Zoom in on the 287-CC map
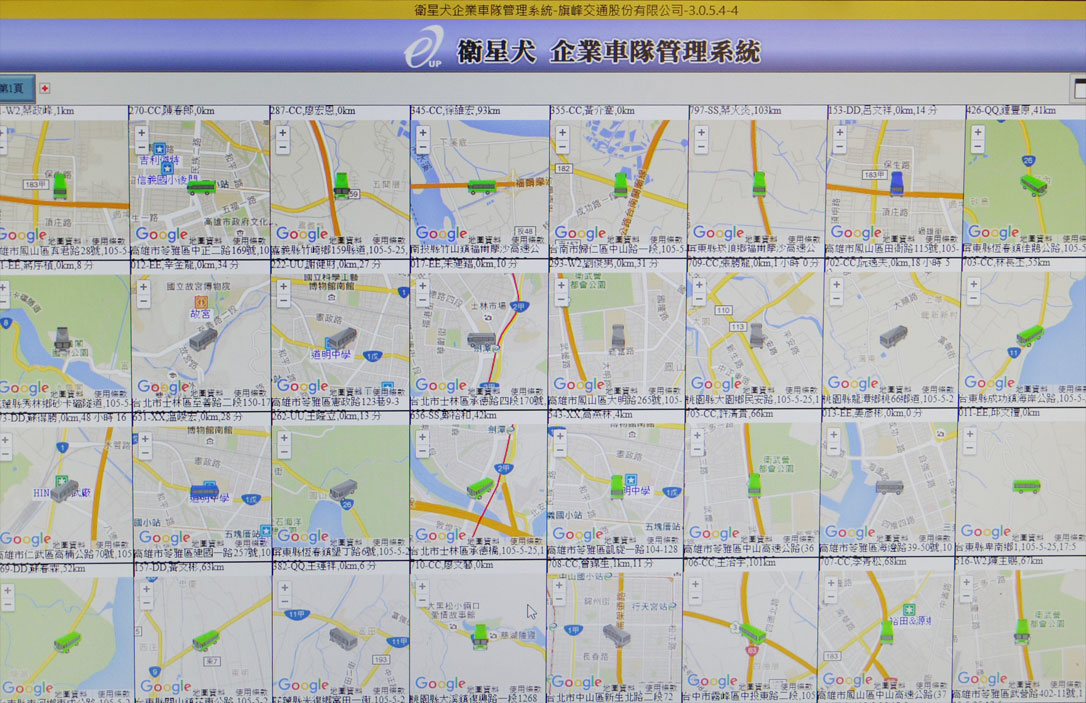Viewport: 1086px width, 703px height. click(x=283, y=133)
